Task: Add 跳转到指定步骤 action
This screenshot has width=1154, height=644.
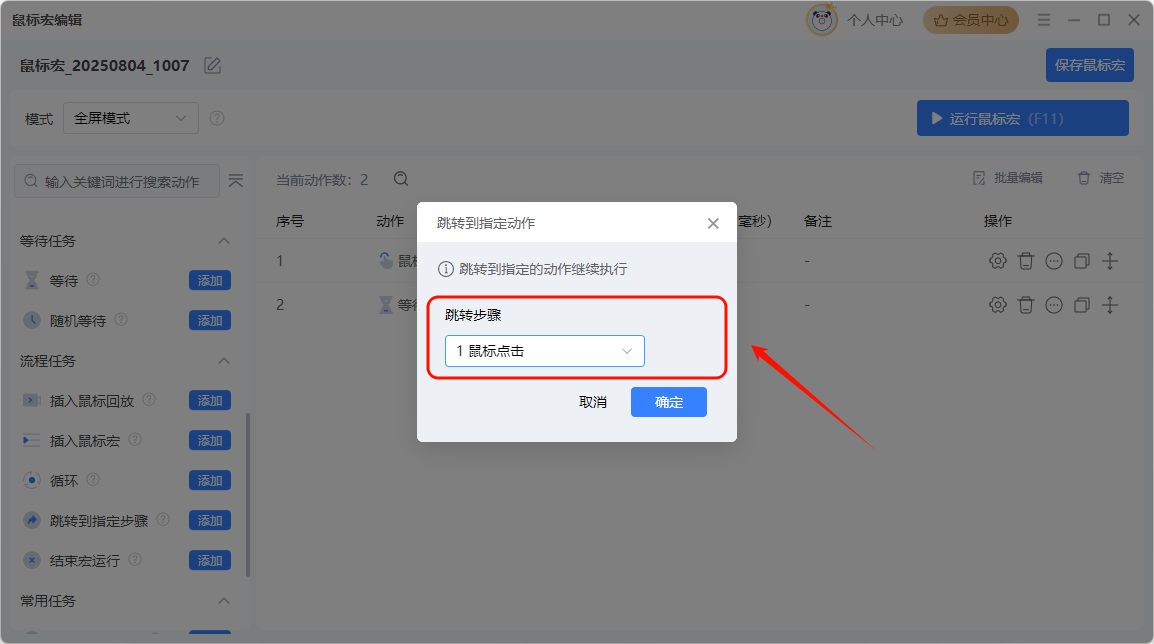Action: pyautogui.click(x=210, y=520)
